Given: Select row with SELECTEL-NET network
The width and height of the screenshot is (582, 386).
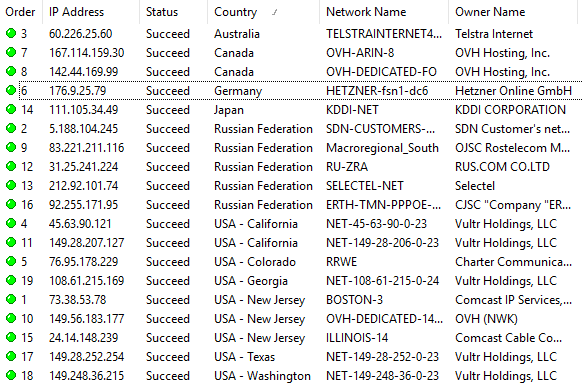Looking at the screenshot, I should pyautogui.click(x=291, y=186).
